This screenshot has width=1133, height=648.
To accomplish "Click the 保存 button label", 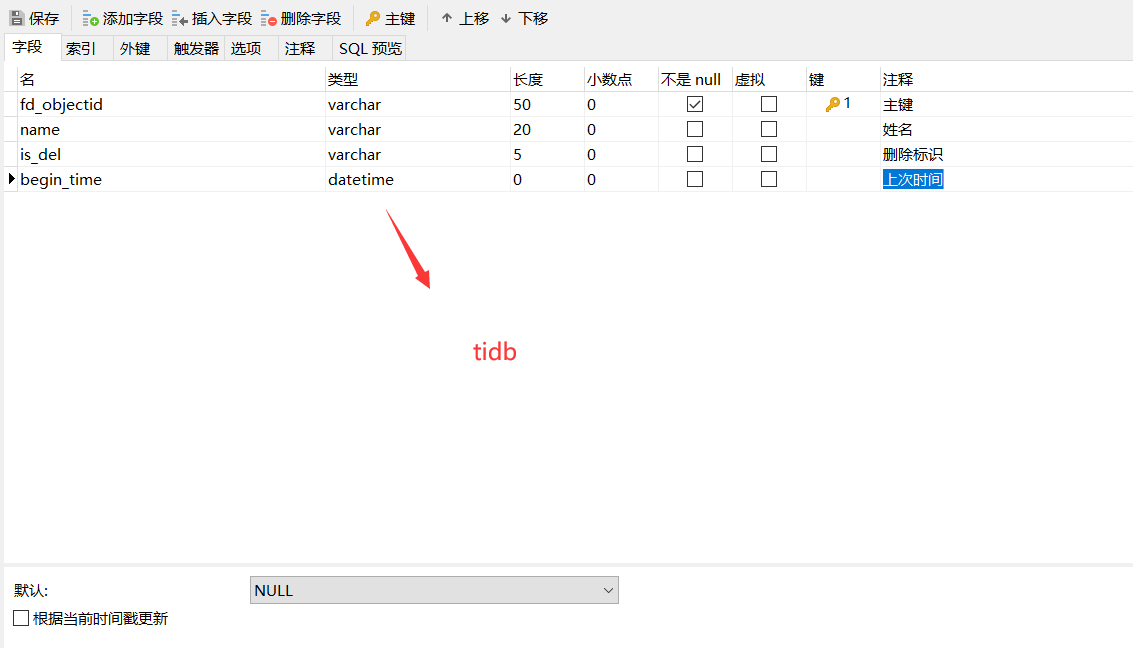I will coord(44,19).
